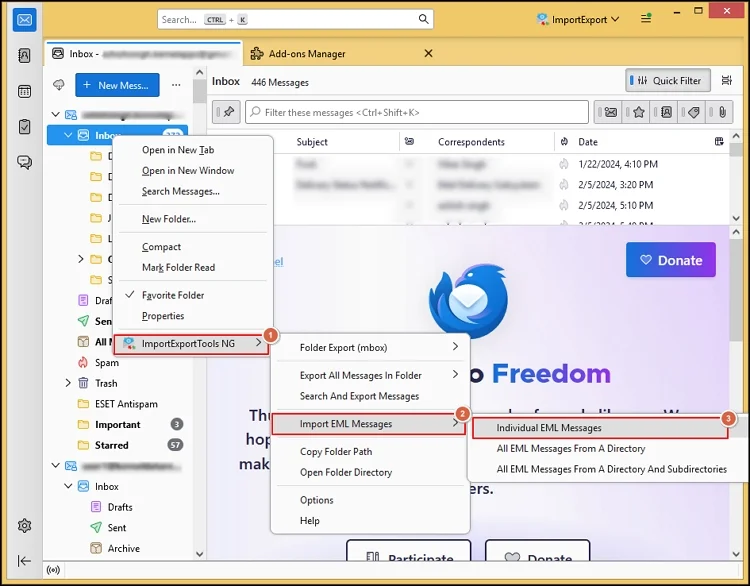Select Search And Export Messages
The image size is (750, 586).
coord(370,396)
